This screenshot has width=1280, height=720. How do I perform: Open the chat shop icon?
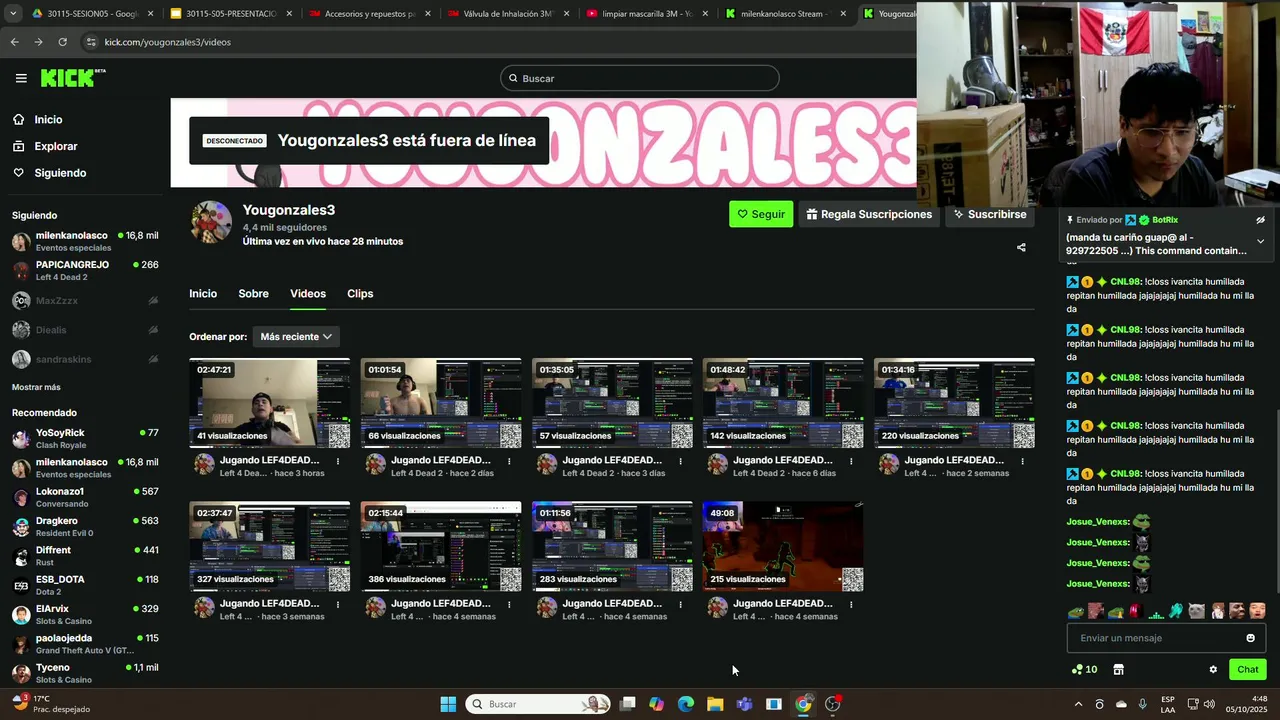[1118, 670]
